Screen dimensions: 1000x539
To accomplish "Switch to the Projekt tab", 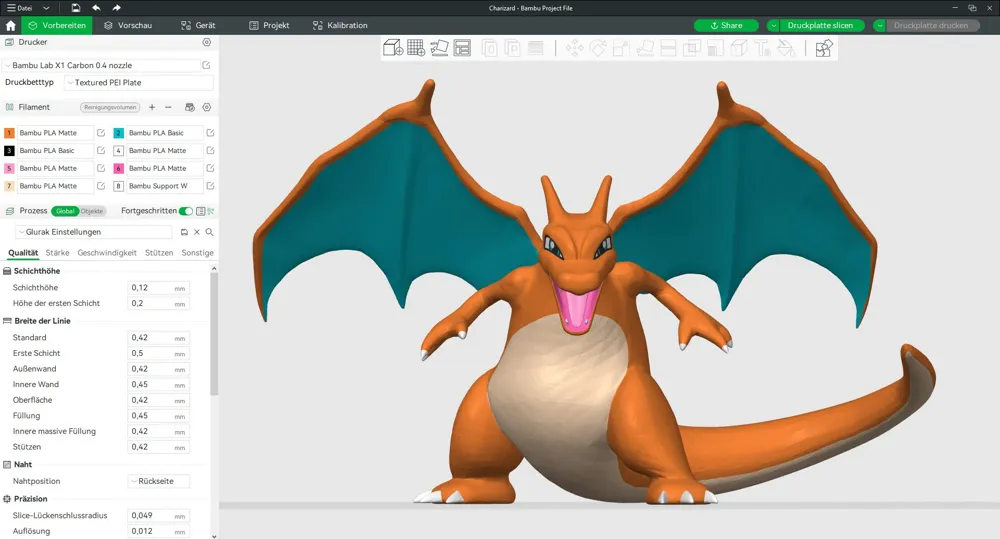I will [269, 26].
